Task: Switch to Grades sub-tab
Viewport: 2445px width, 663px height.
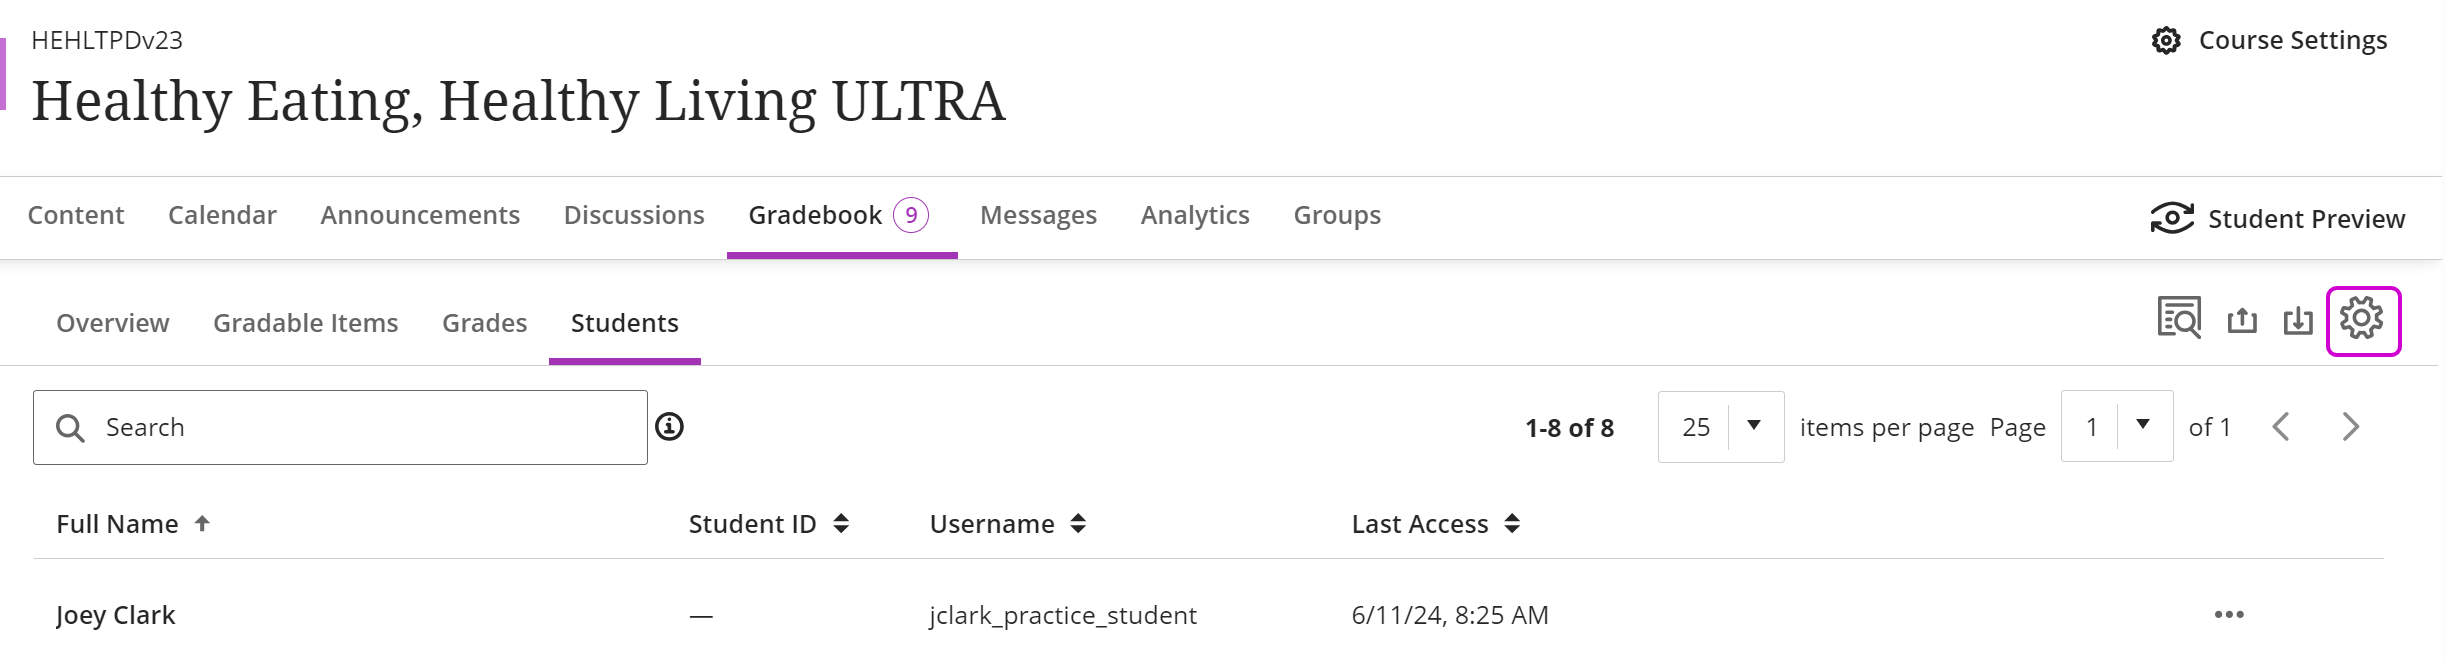Action: pos(485,323)
